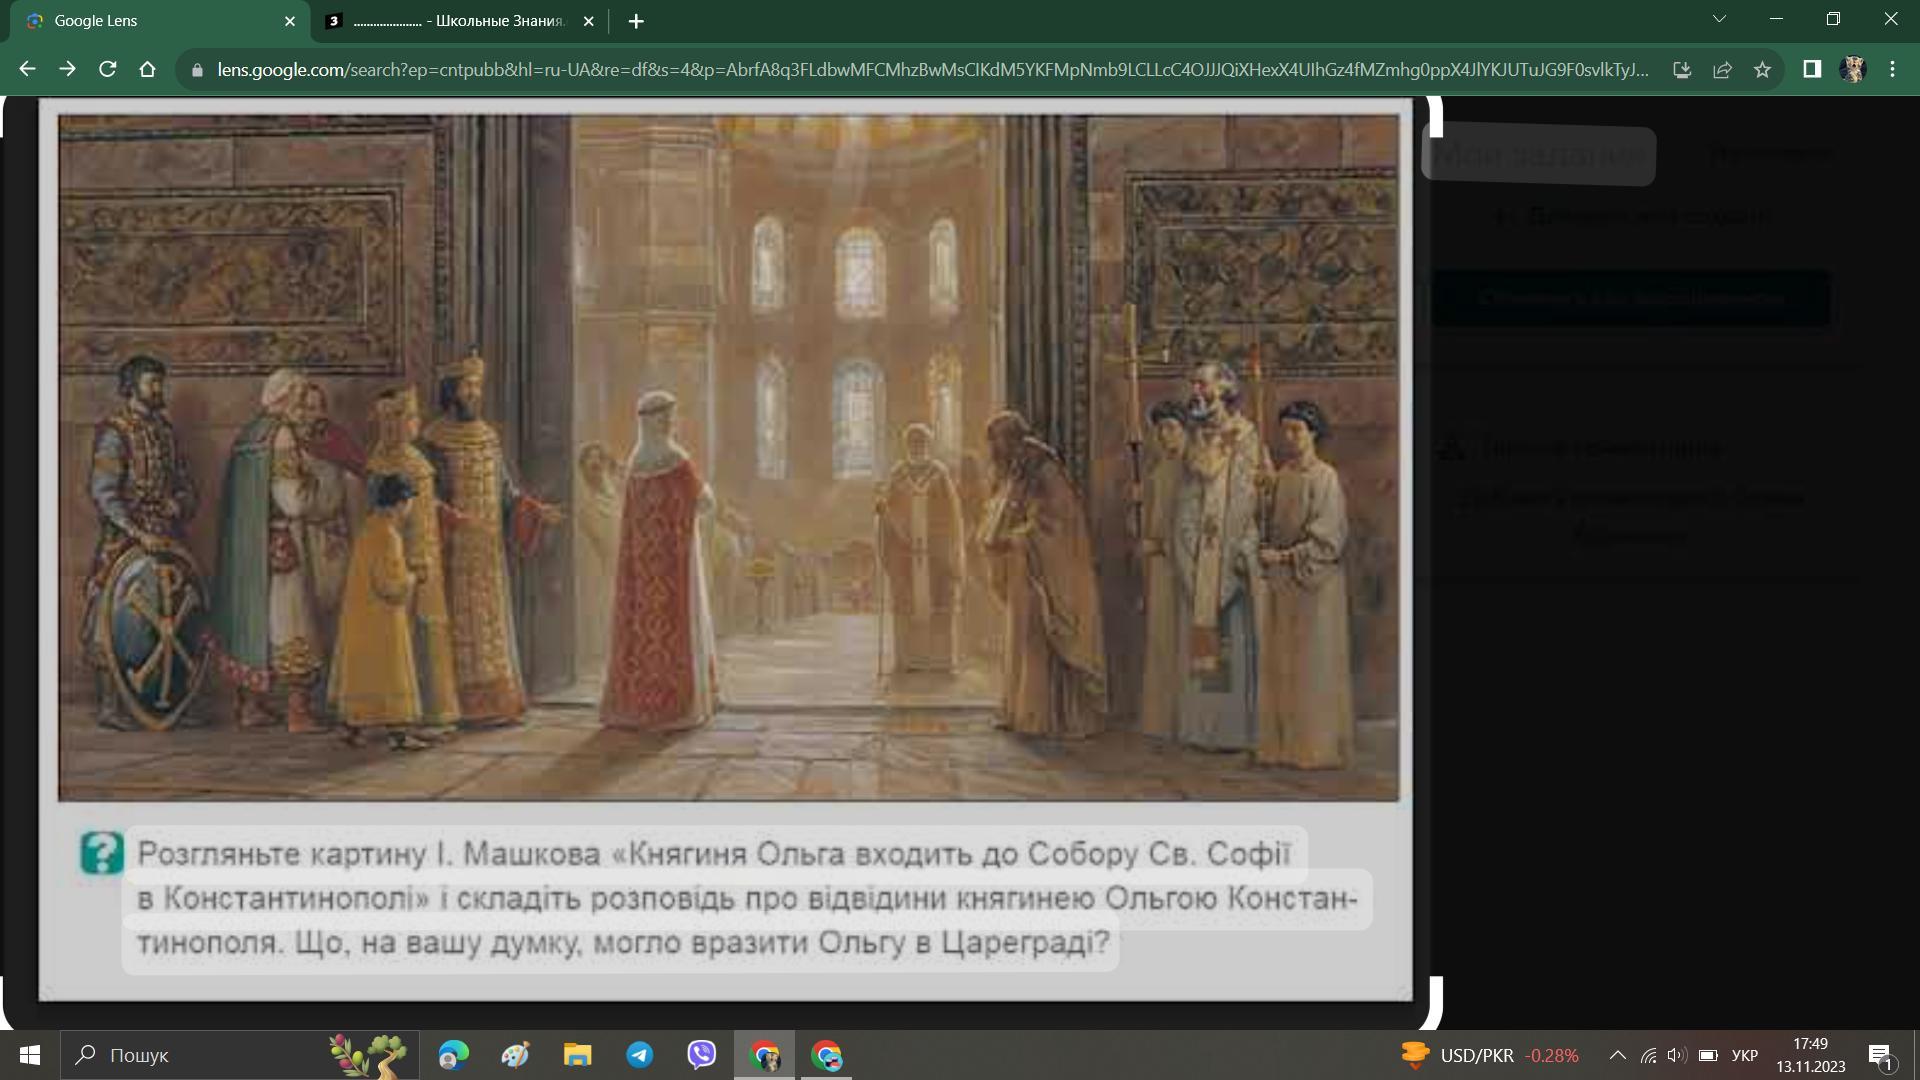Open Chrome three-dot menu

(x=1892, y=69)
